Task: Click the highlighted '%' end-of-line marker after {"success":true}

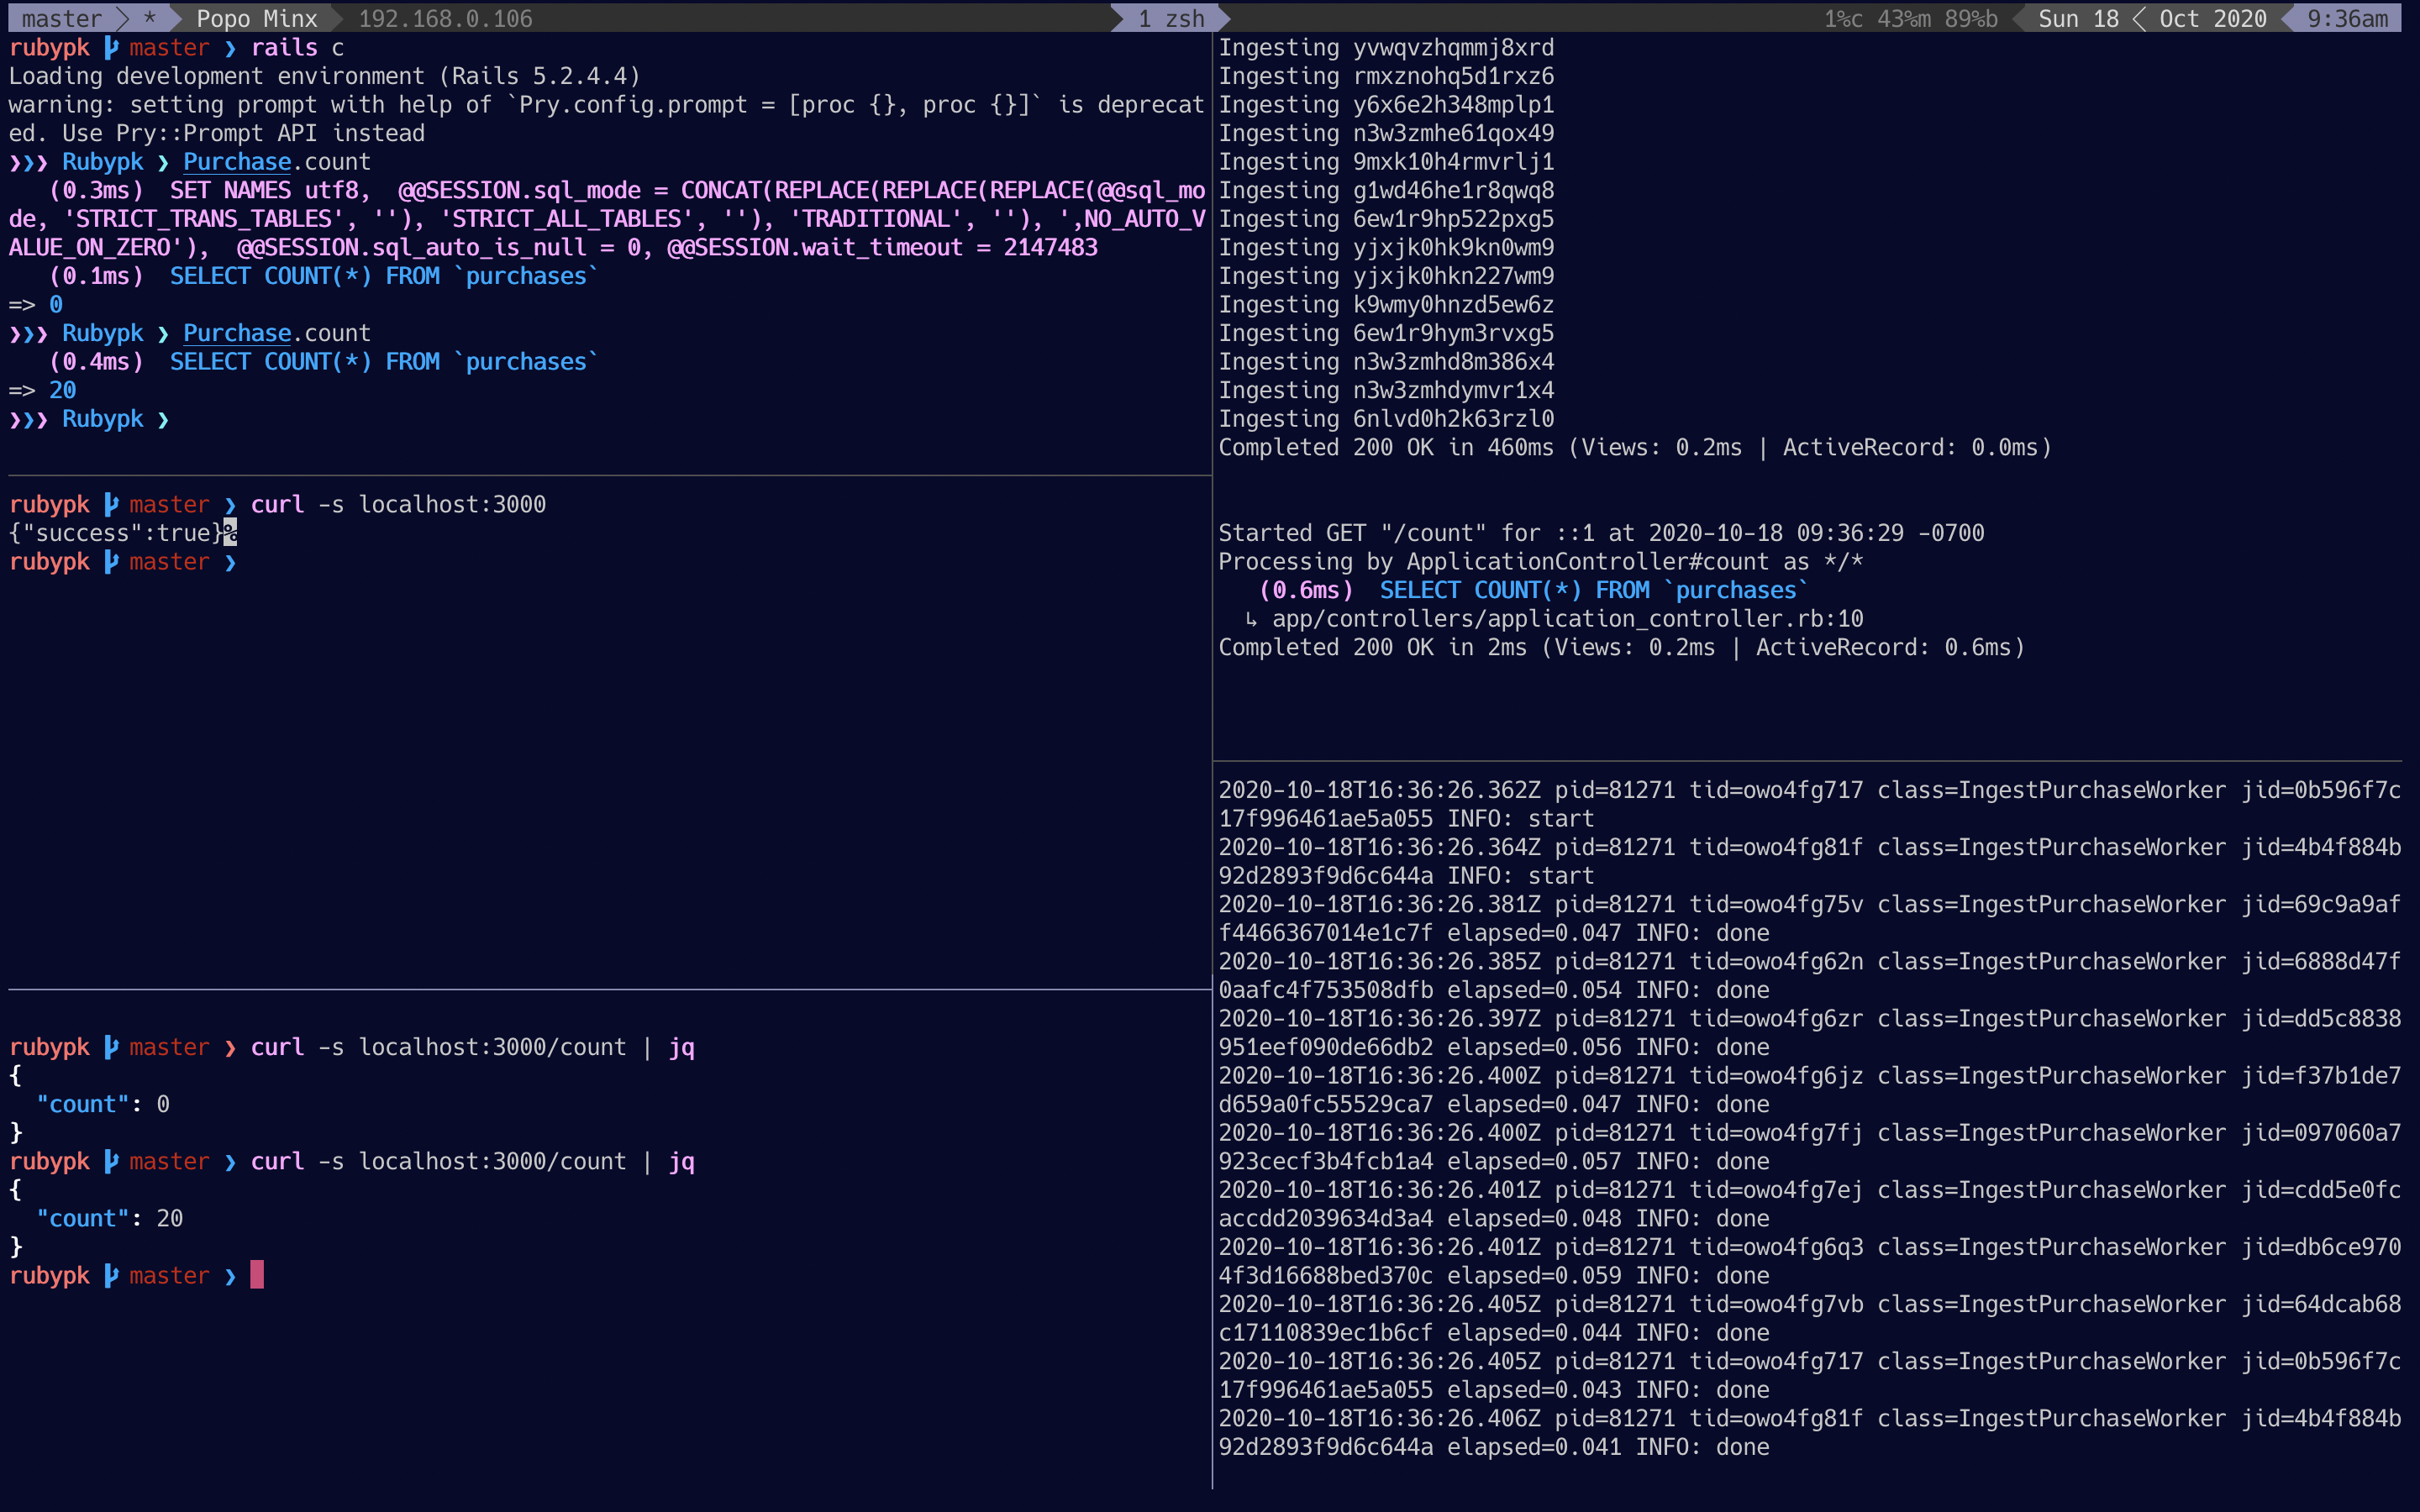Action: [230, 533]
